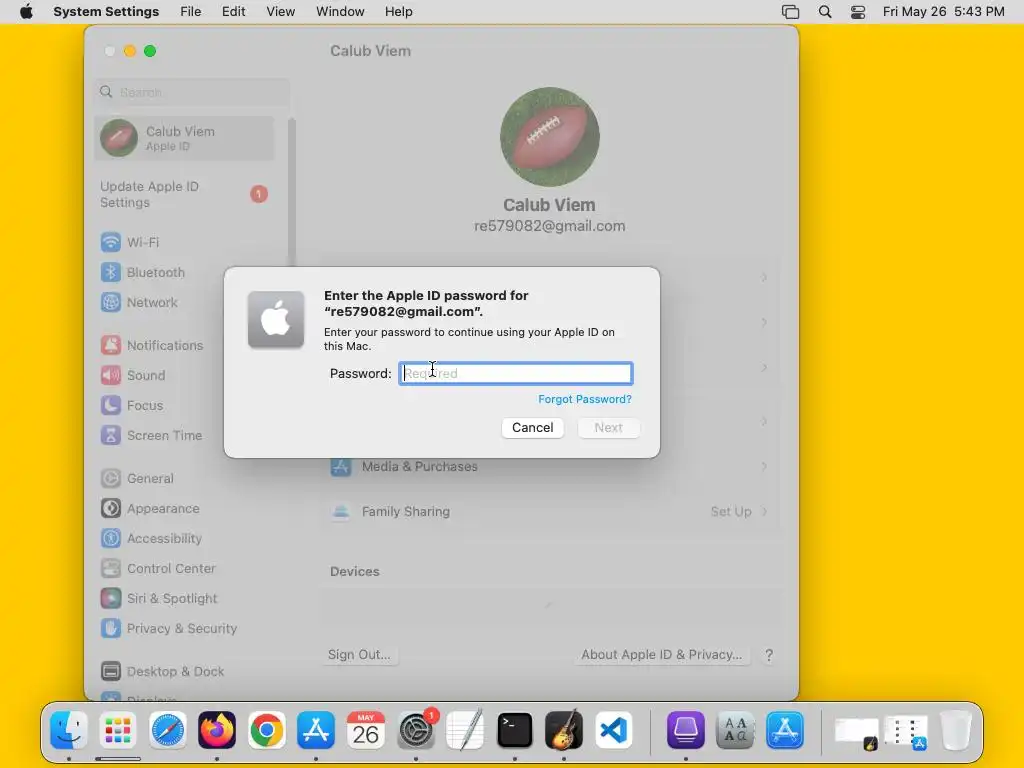This screenshot has height=768, width=1024.
Task: Click the date and time in menu bar
Action: pos(943,12)
